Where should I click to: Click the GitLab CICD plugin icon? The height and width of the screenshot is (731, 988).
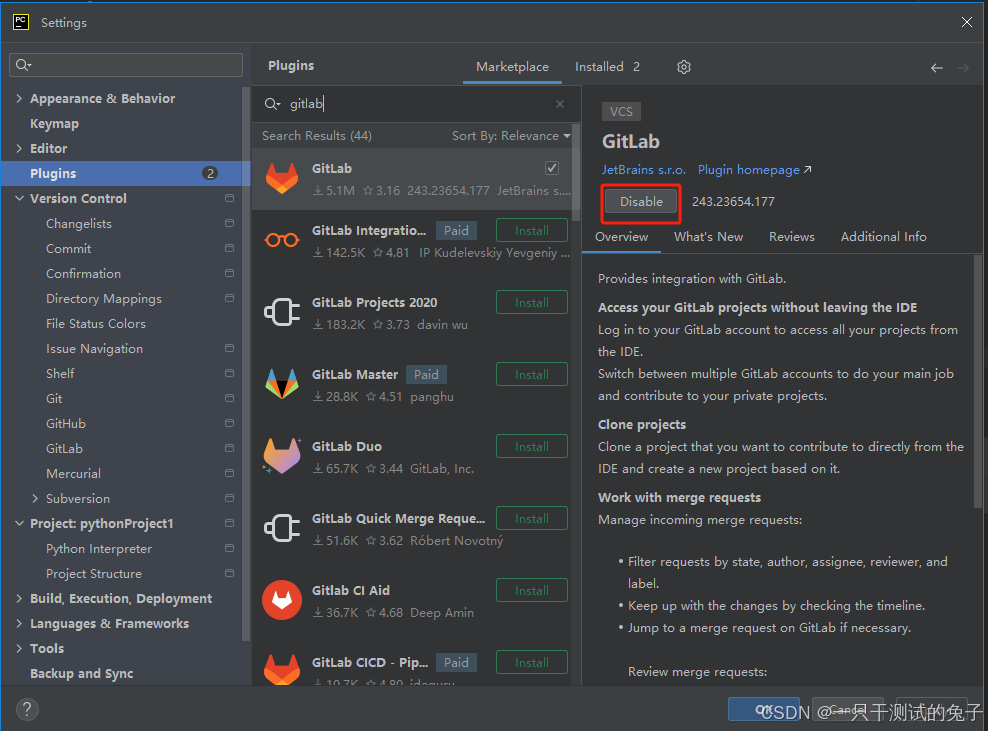click(282, 669)
